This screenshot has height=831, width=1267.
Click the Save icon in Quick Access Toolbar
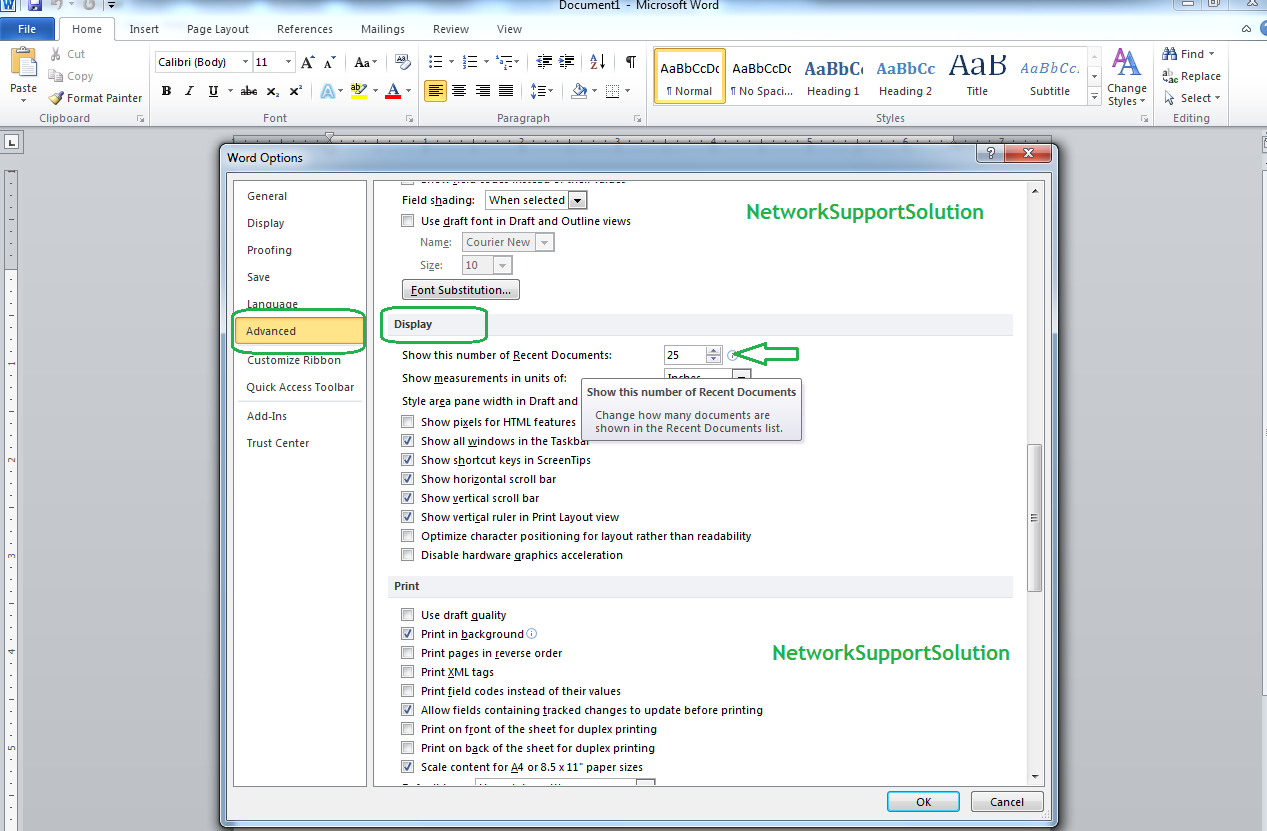35,5
